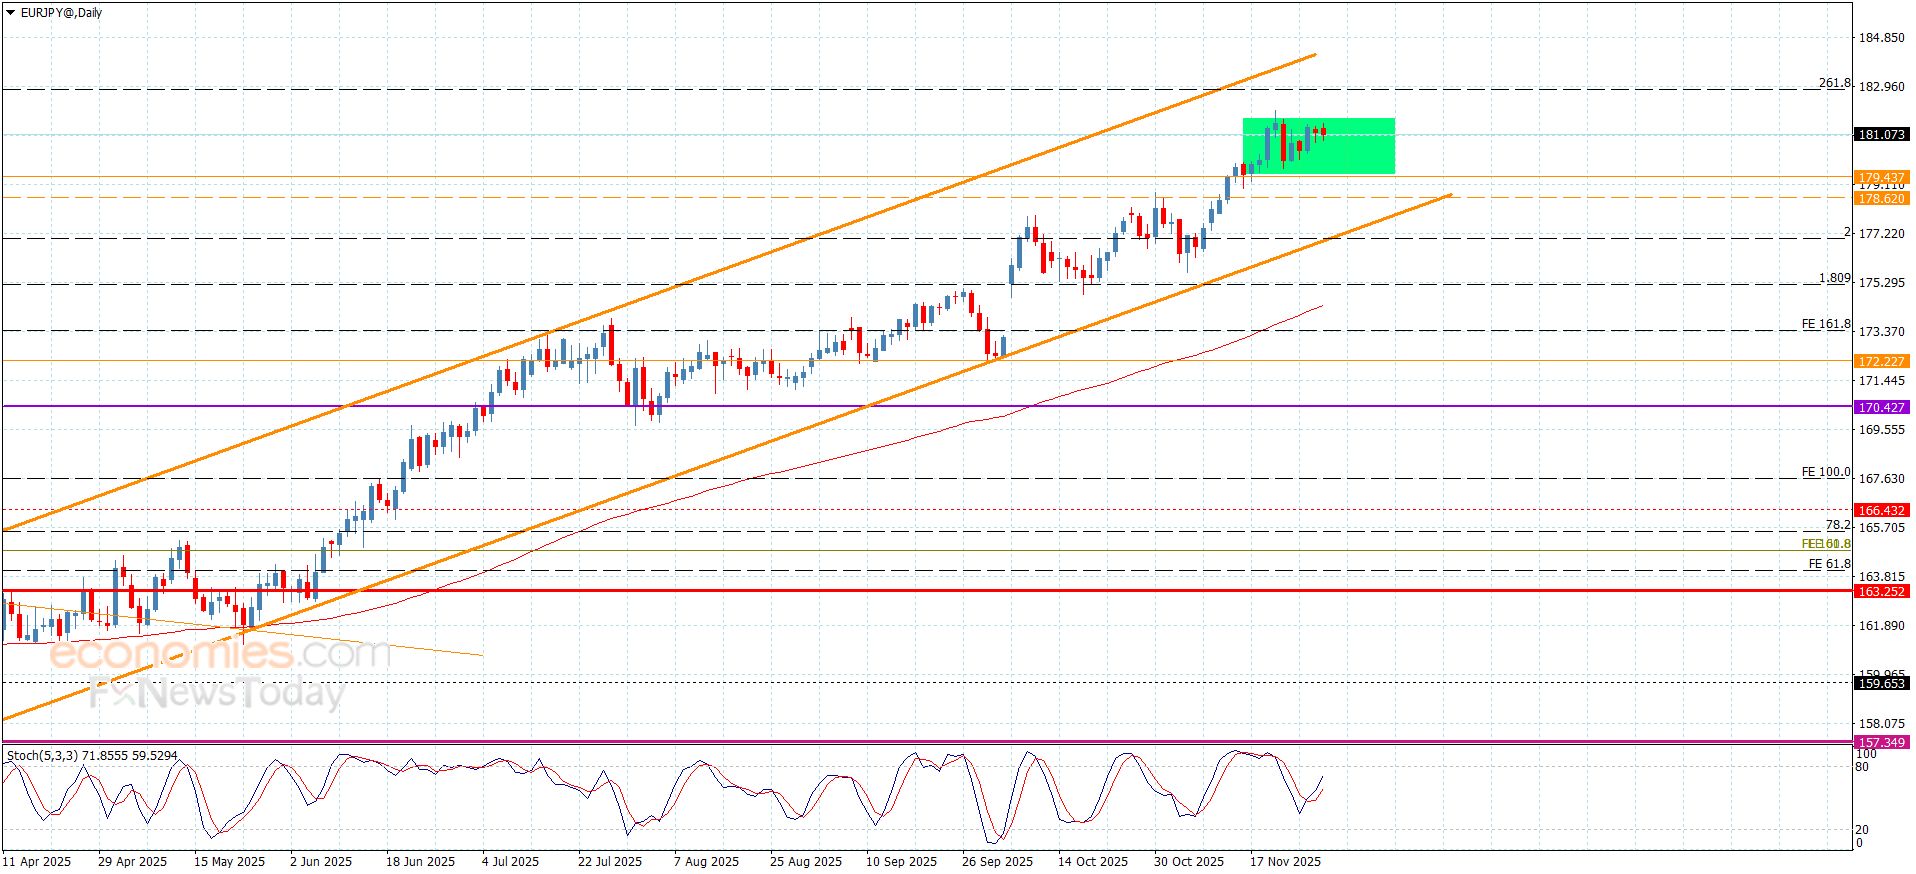Screen dimensions: 1916x874
Task: Click the purple 170.427 price label
Action: click(x=1881, y=407)
